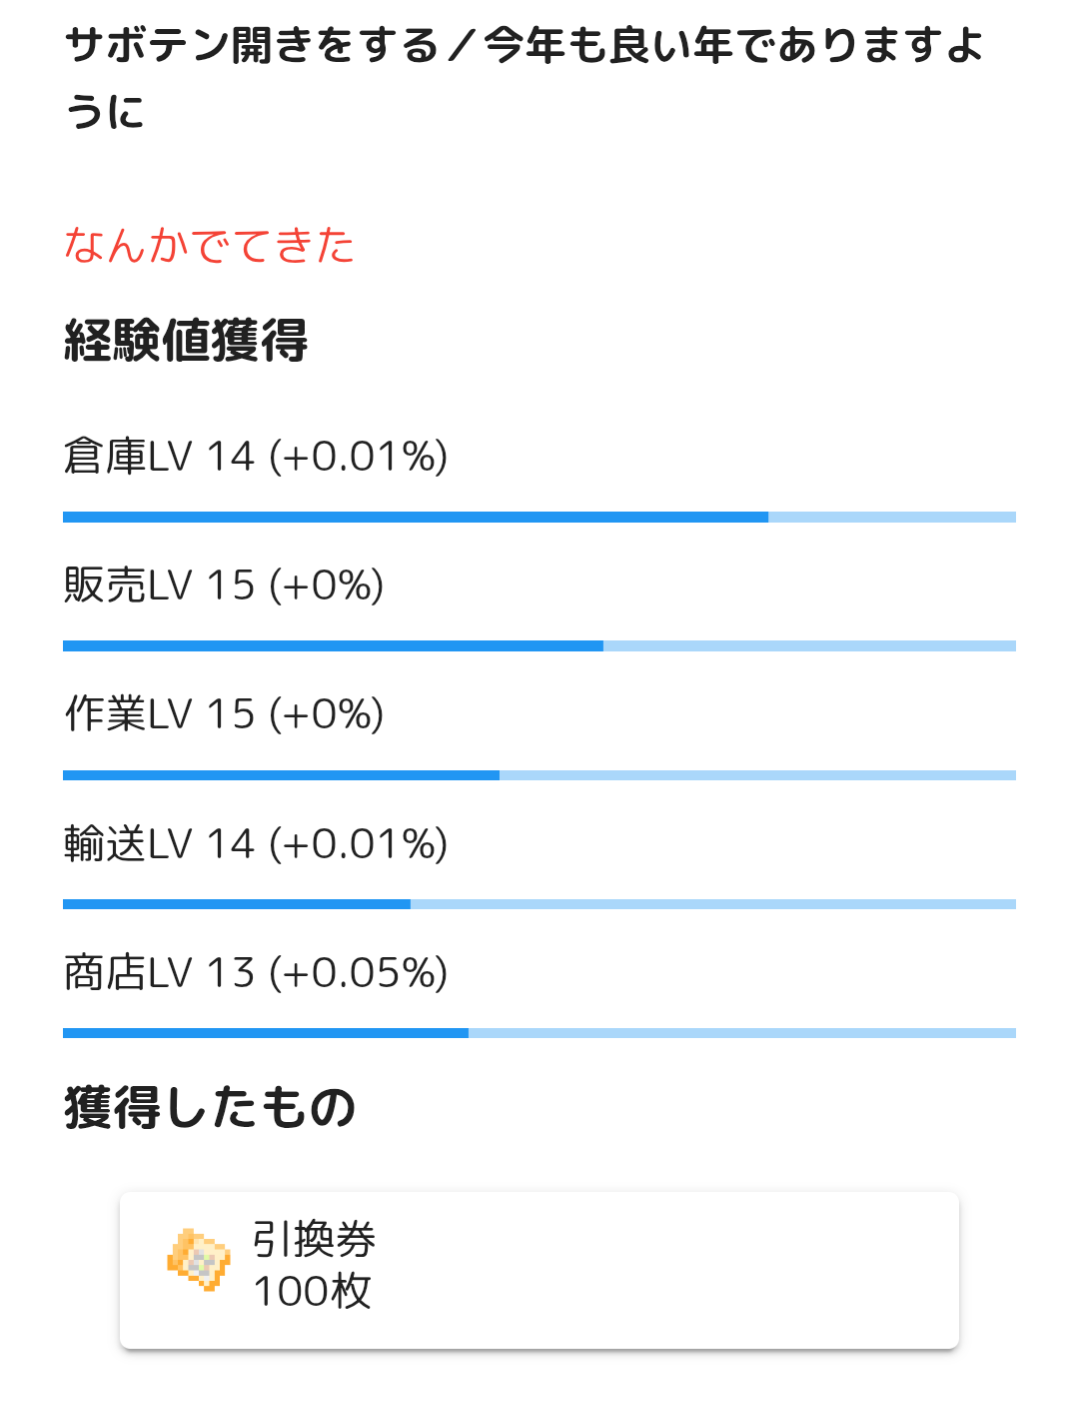Tap the 商店LV 13 experience label
The image size is (1079, 1413).
point(255,973)
